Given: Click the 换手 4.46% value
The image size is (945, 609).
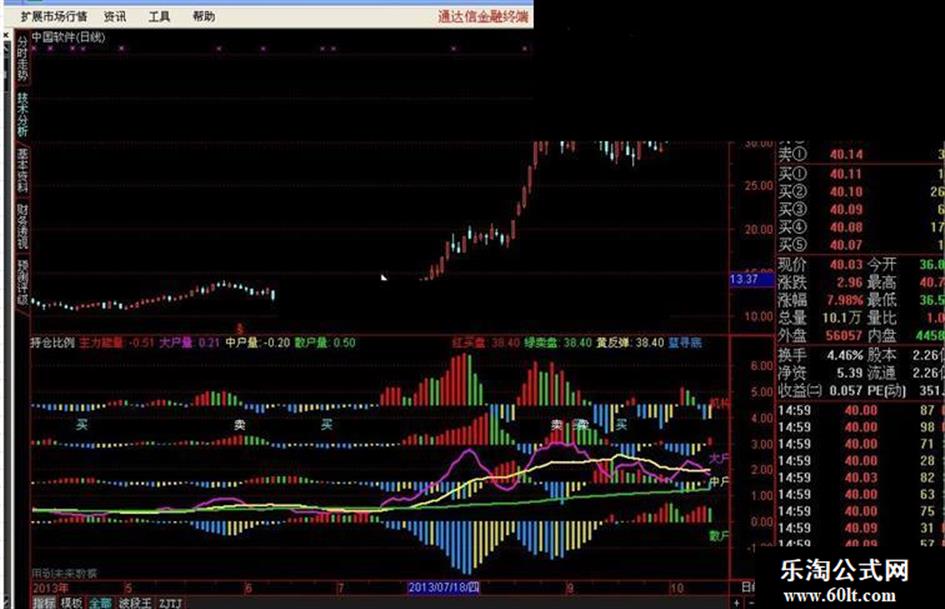Looking at the screenshot, I should point(844,356).
